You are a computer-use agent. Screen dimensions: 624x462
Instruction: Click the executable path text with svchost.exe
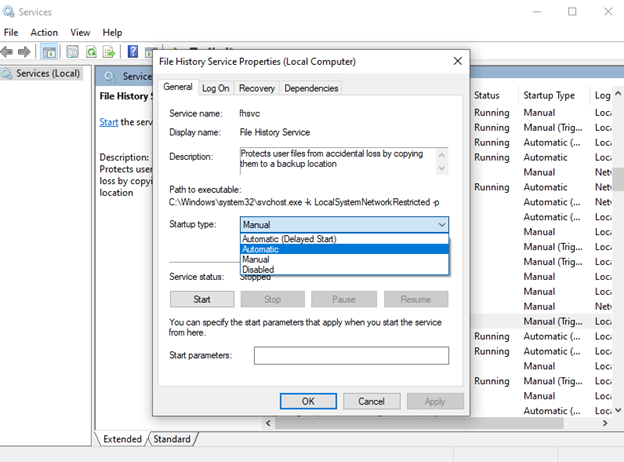coord(304,202)
